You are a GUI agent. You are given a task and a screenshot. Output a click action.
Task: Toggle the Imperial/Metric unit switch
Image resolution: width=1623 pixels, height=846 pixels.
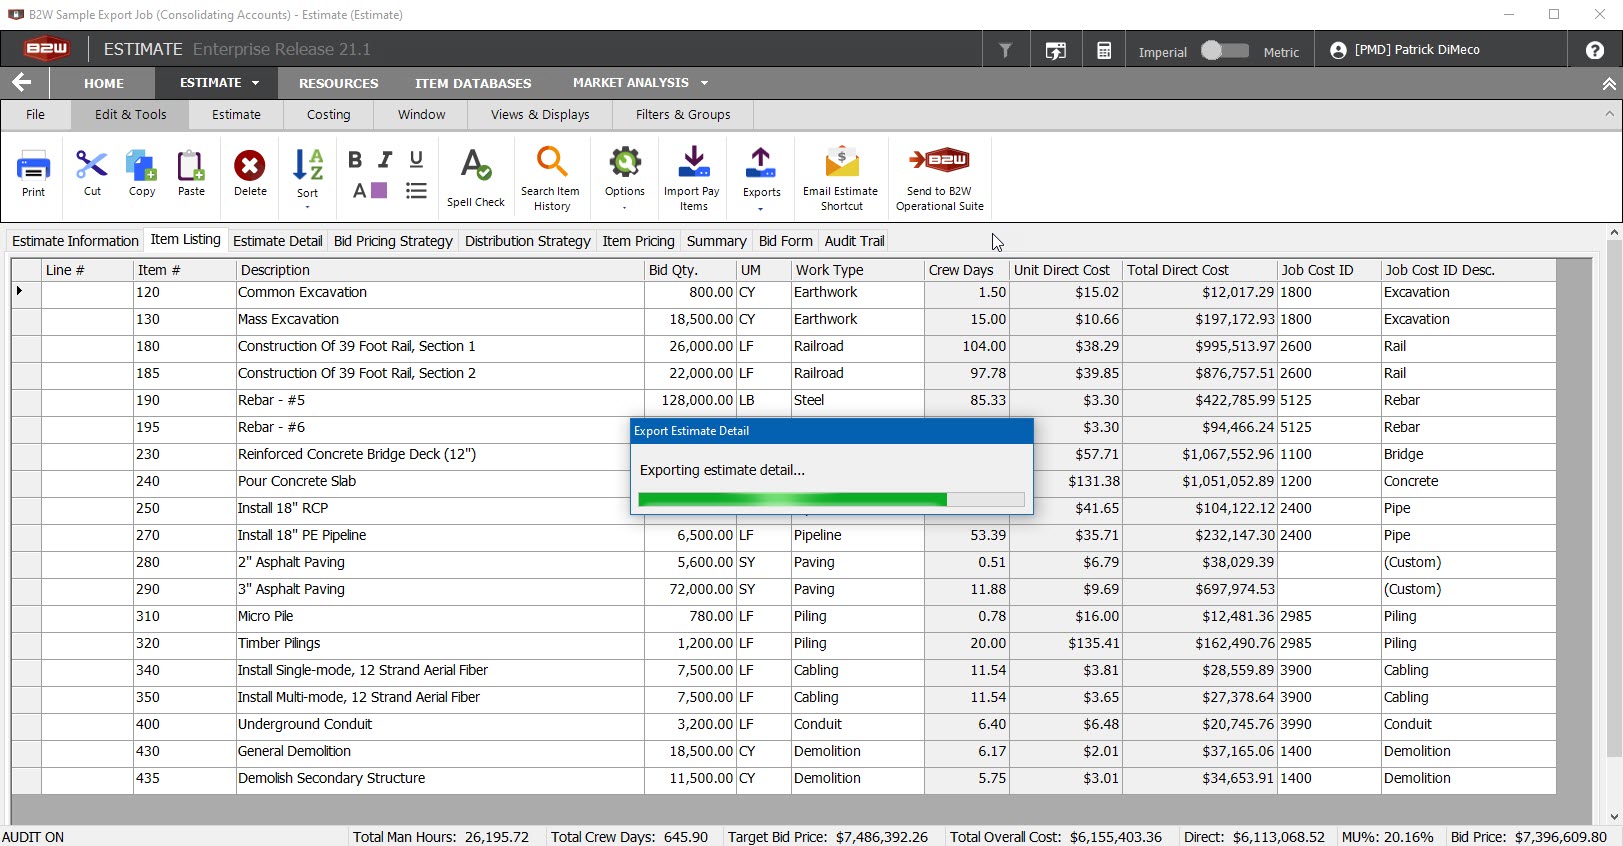click(1224, 51)
